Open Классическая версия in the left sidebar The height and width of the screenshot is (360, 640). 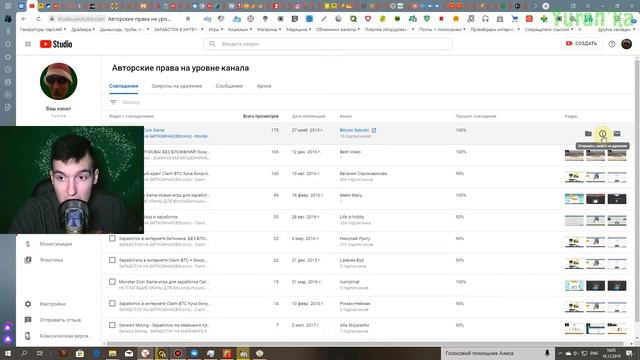tap(65, 336)
